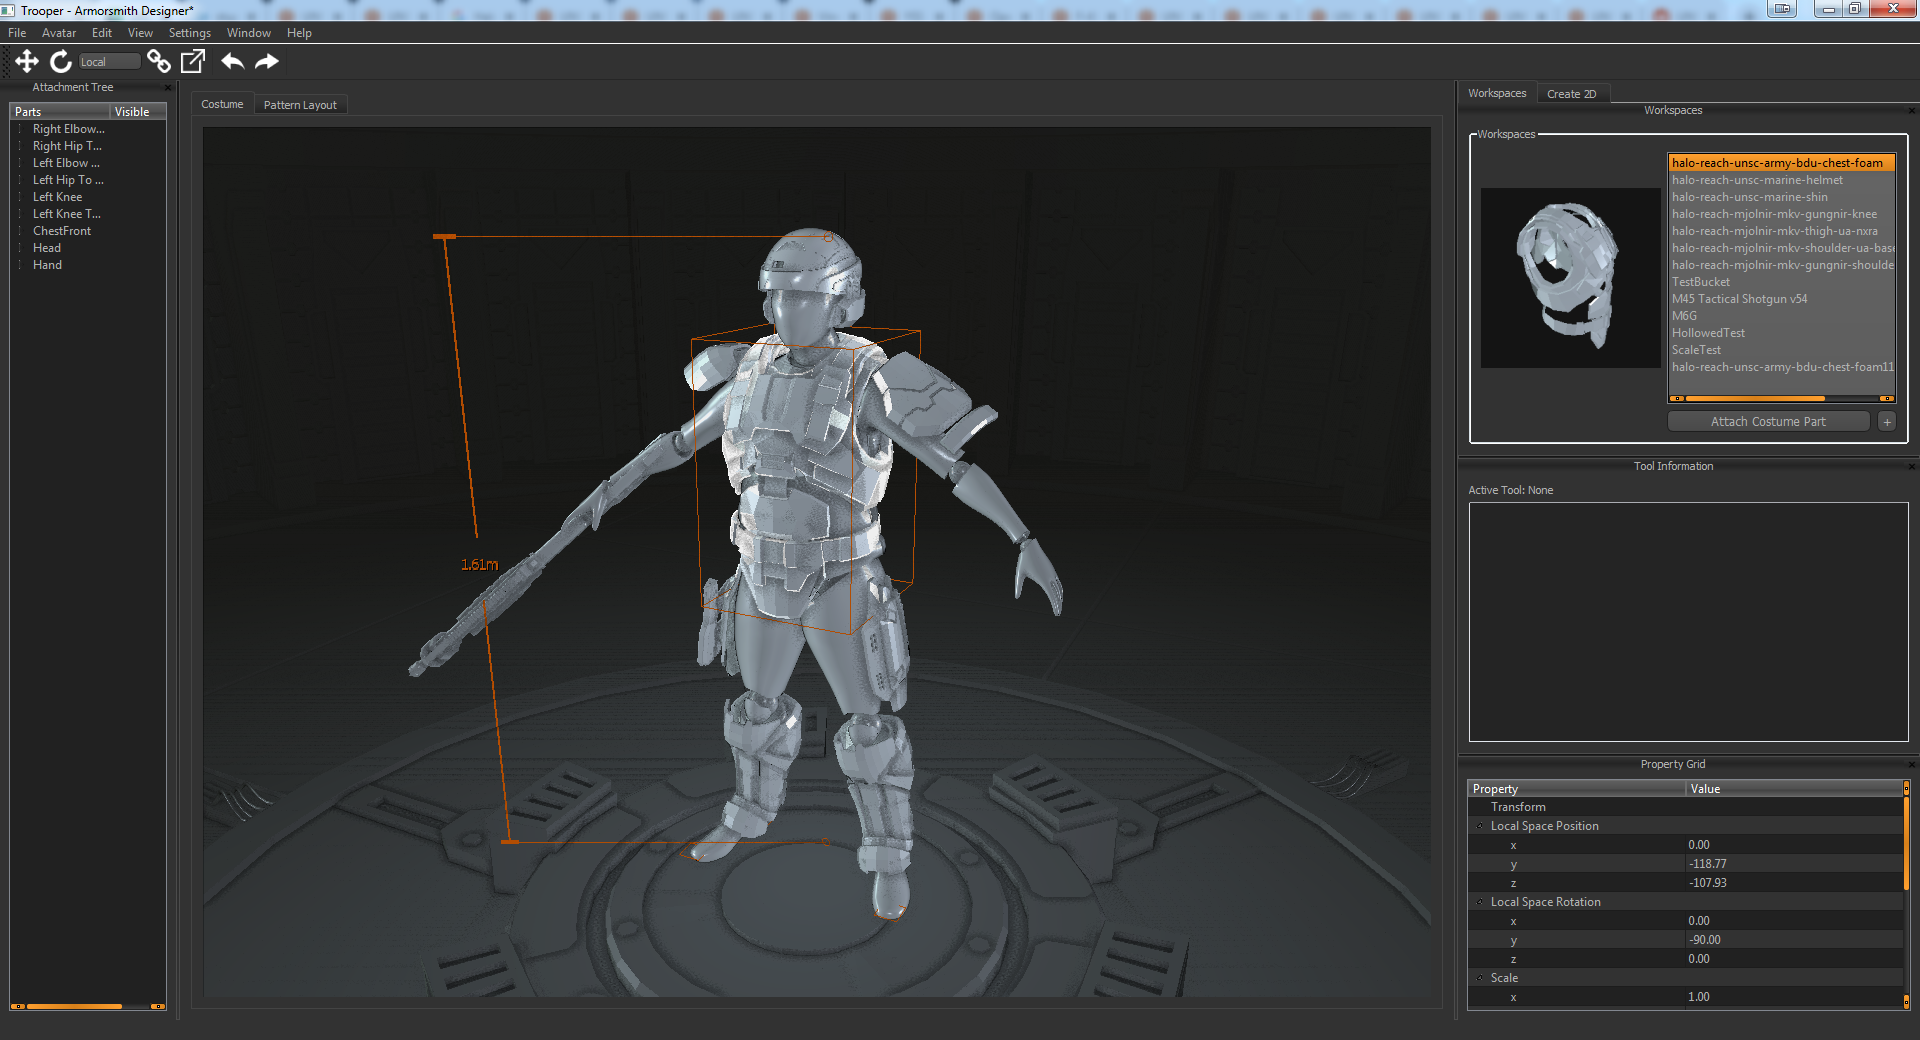Select the Move tool in toolbar

coord(27,62)
